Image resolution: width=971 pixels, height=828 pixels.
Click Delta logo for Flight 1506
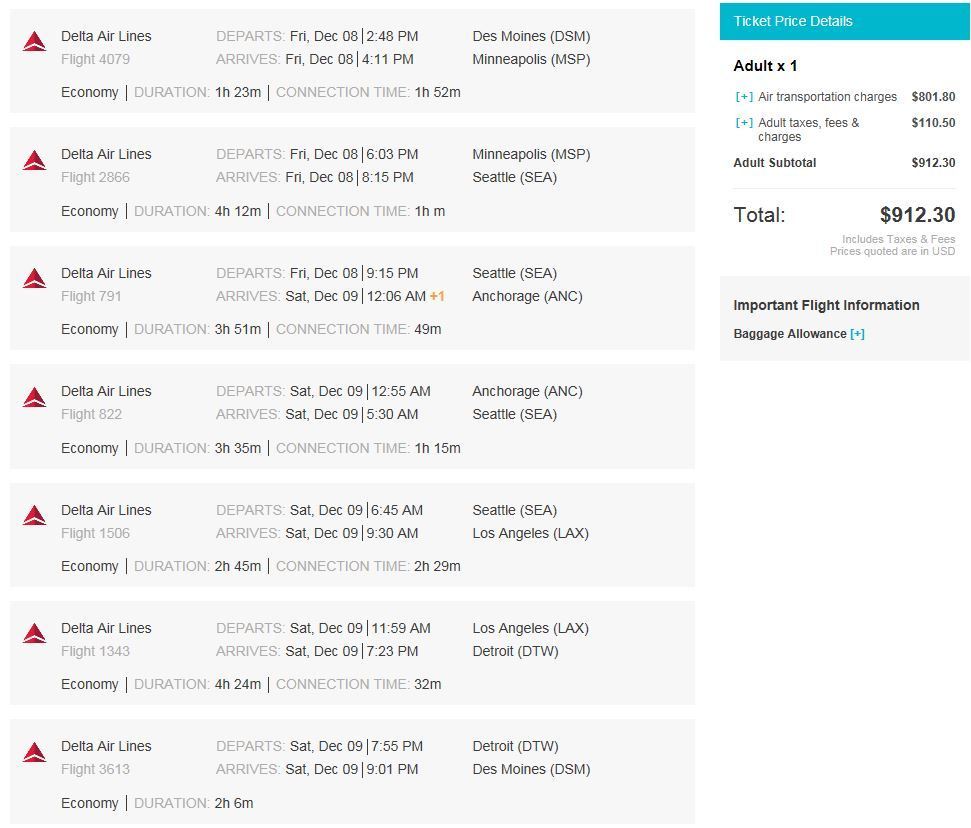point(35,515)
